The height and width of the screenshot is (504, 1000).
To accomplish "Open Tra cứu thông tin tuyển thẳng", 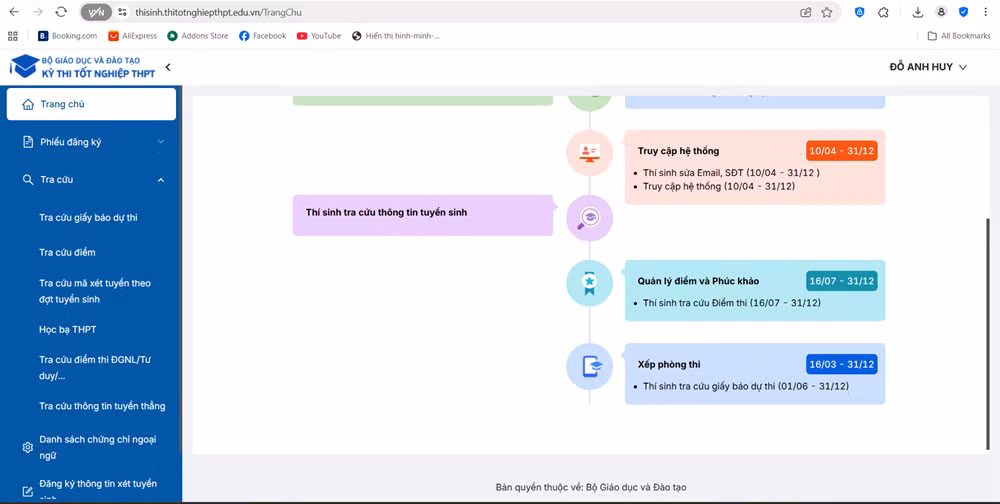I will coord(102,406).
